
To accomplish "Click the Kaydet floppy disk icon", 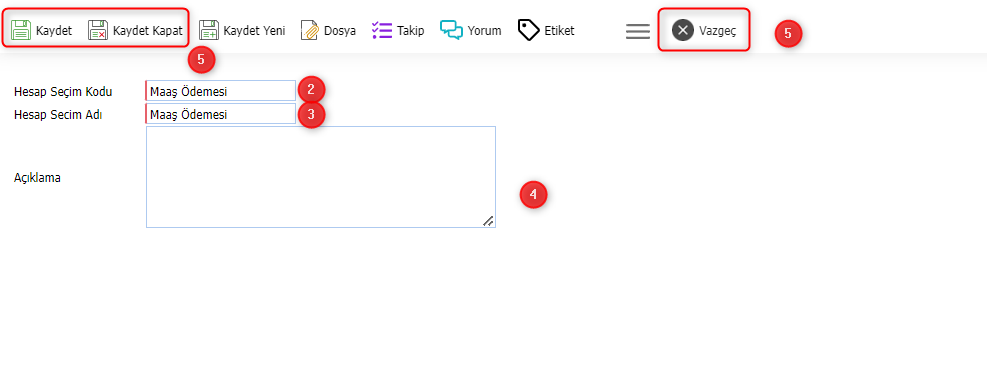I will (x=21, y=30).
